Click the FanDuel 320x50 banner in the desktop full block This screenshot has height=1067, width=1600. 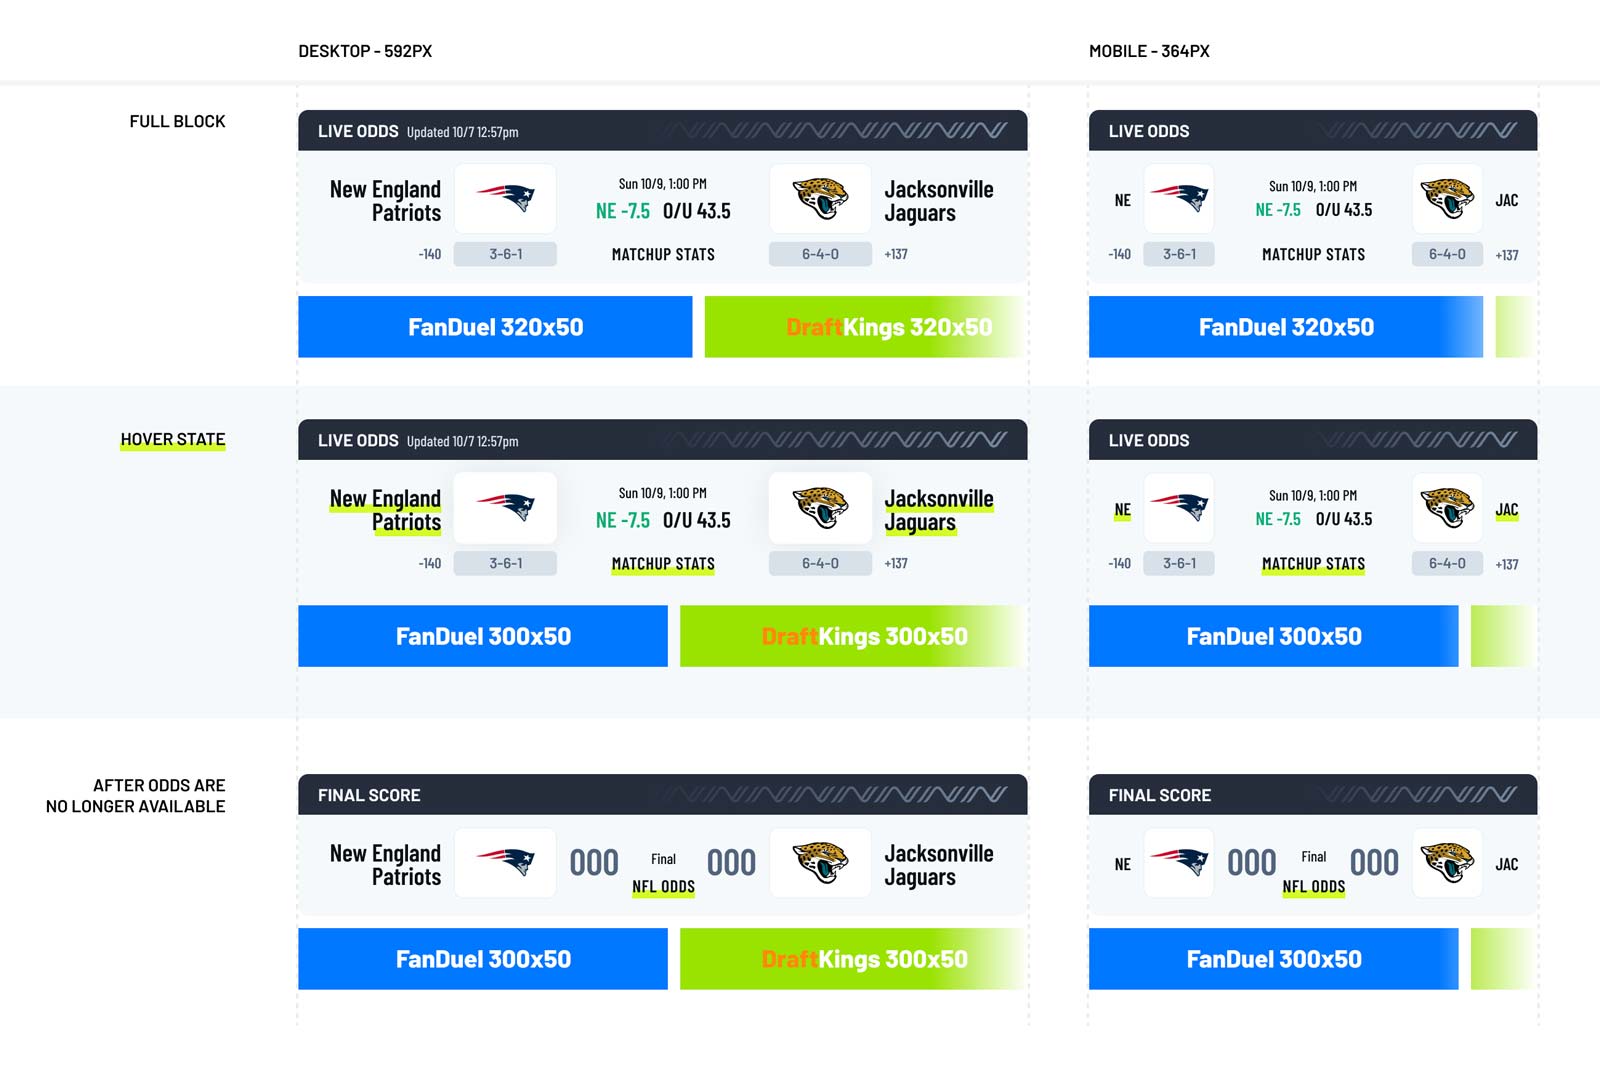[x=495, y=327]
